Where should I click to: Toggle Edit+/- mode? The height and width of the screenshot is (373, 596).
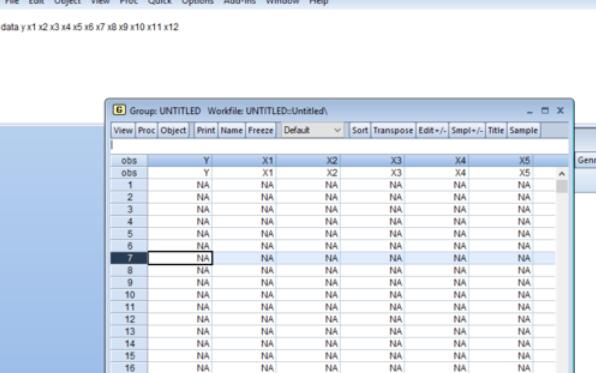pyautogui.click(x=432, y=130)
